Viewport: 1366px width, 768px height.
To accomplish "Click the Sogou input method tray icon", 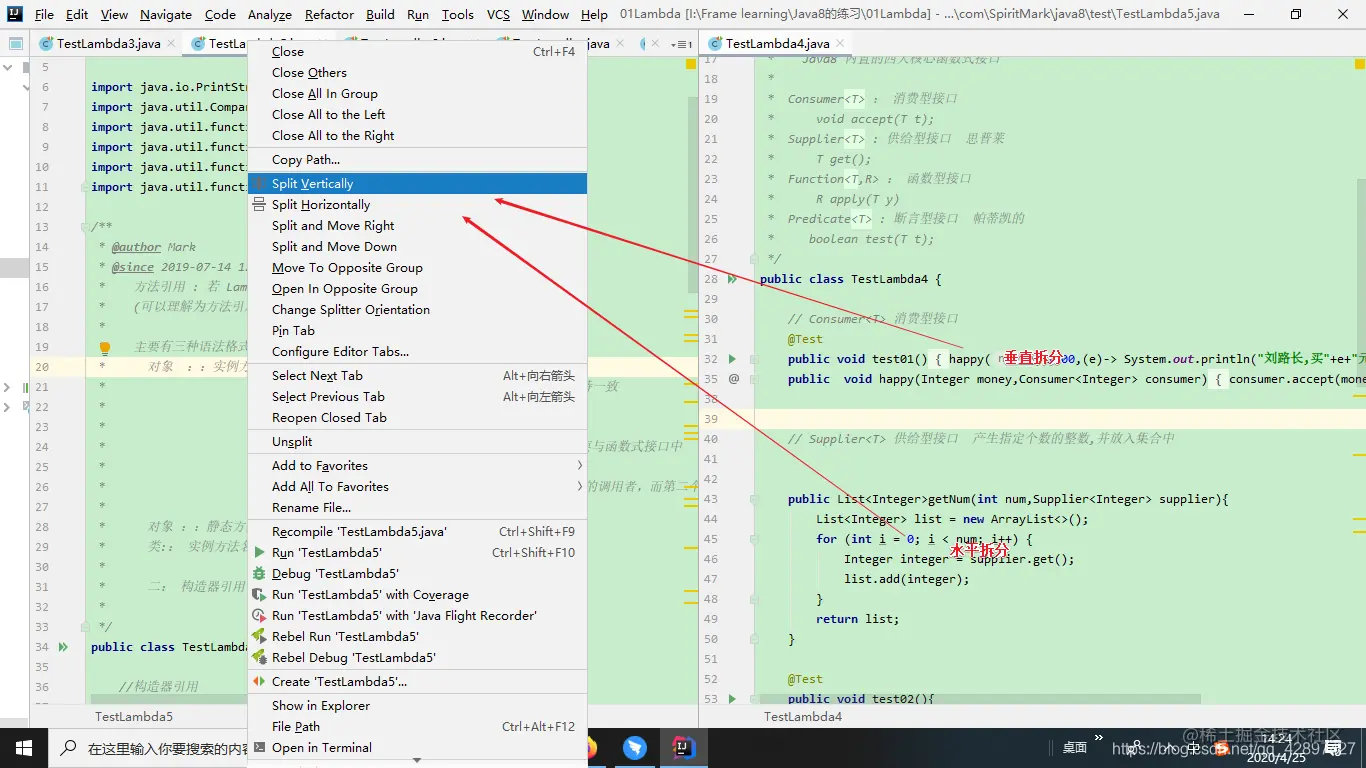I will [1222, 748].
